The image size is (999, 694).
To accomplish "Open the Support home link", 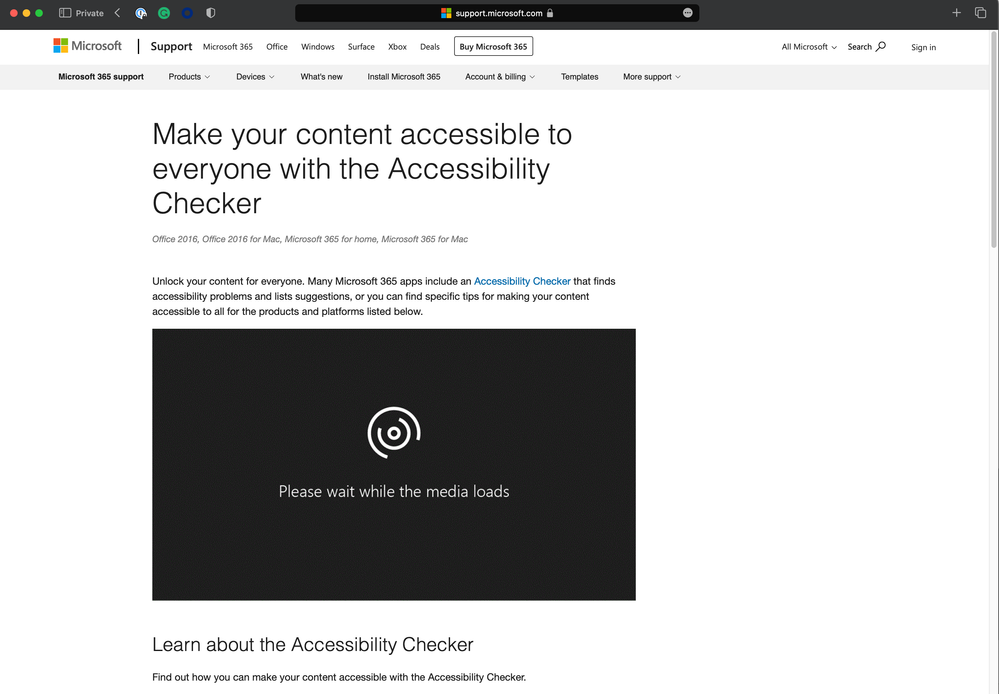I will (171, 47).
